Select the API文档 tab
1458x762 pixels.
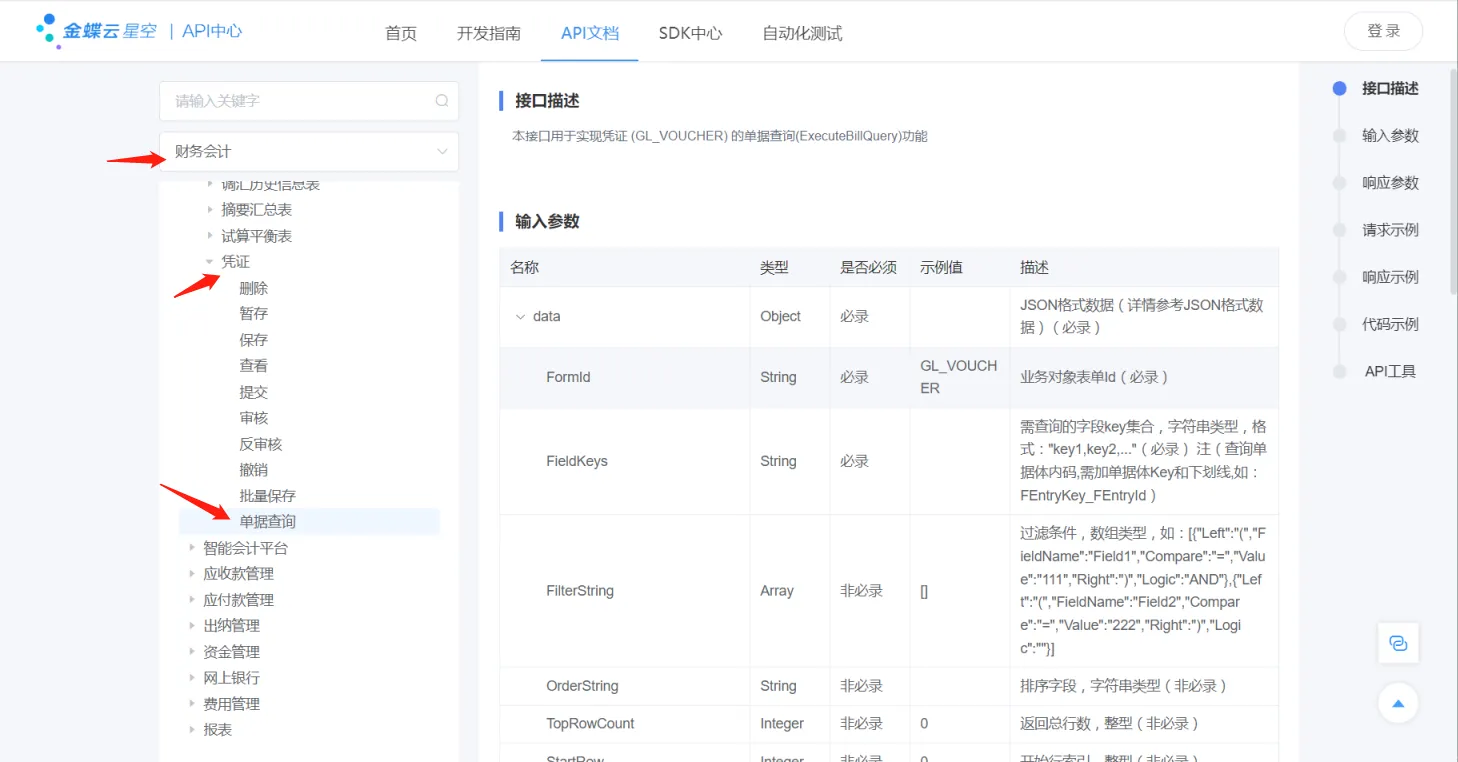point(590,33)
